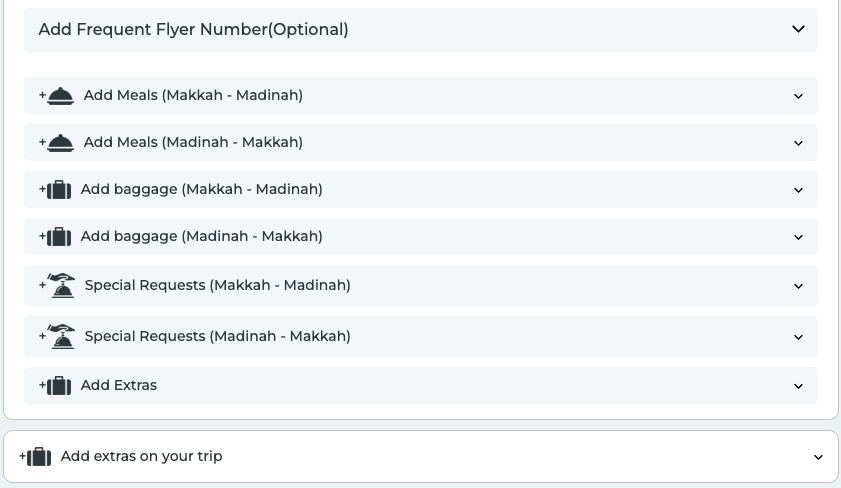The width and height of the screenshot is (841, 488).
Task: Expand Add Meals (Makkah - Madinah) chevron
Action: (x=798, y=96)
